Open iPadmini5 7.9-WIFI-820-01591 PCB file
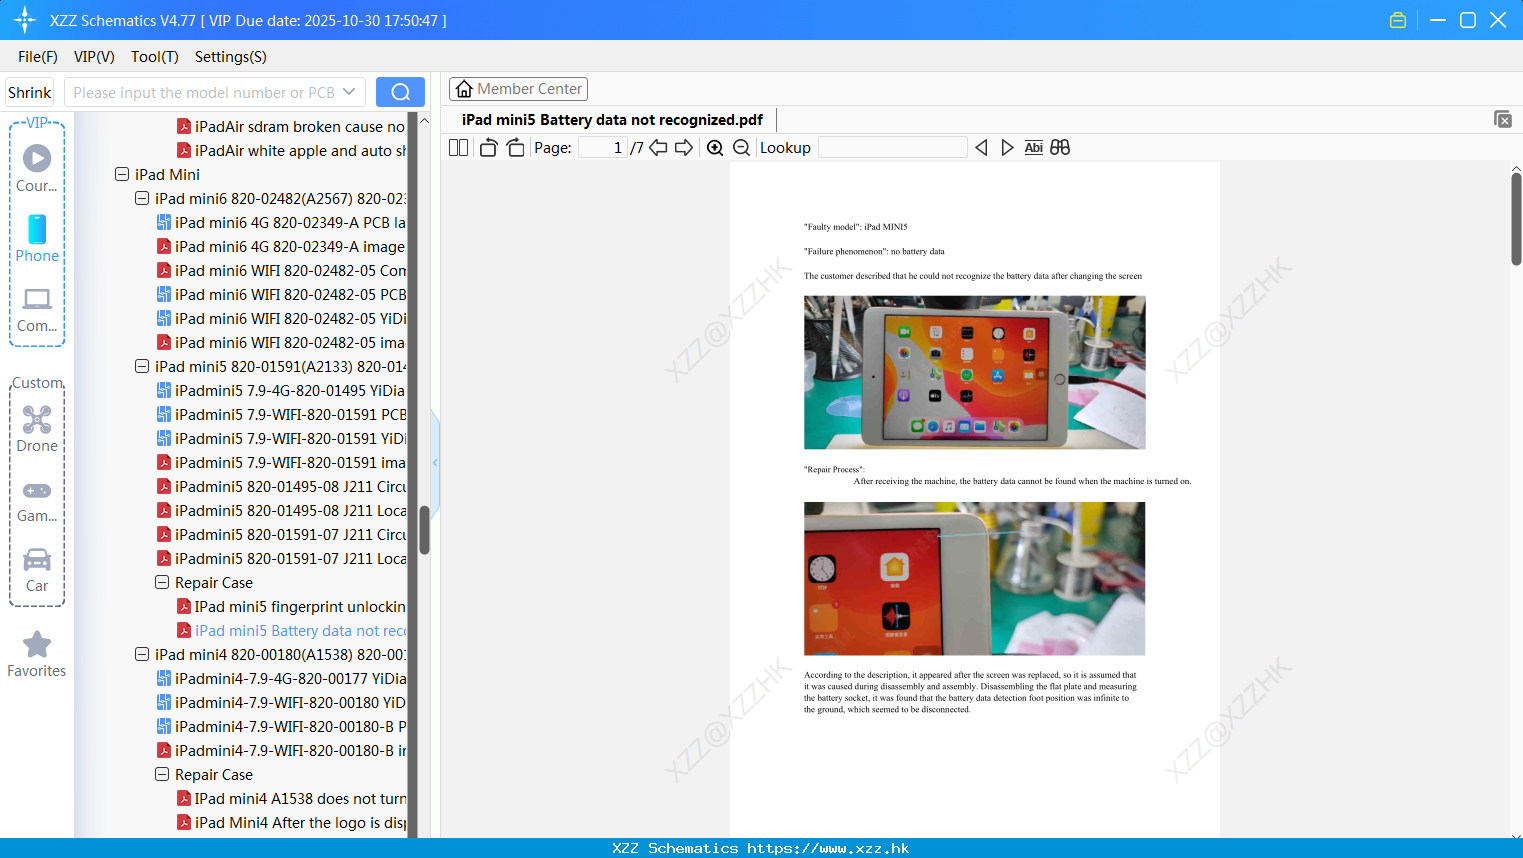This screenshot has height=858, width=1523. point(281,414)
